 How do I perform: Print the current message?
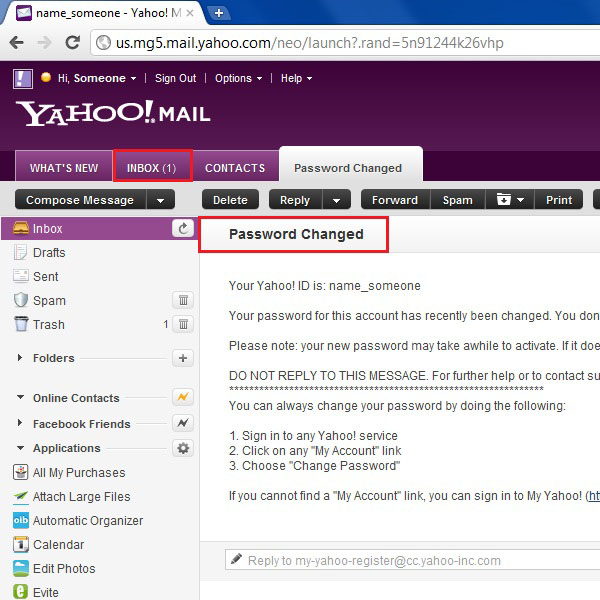(x=559, y=200)
